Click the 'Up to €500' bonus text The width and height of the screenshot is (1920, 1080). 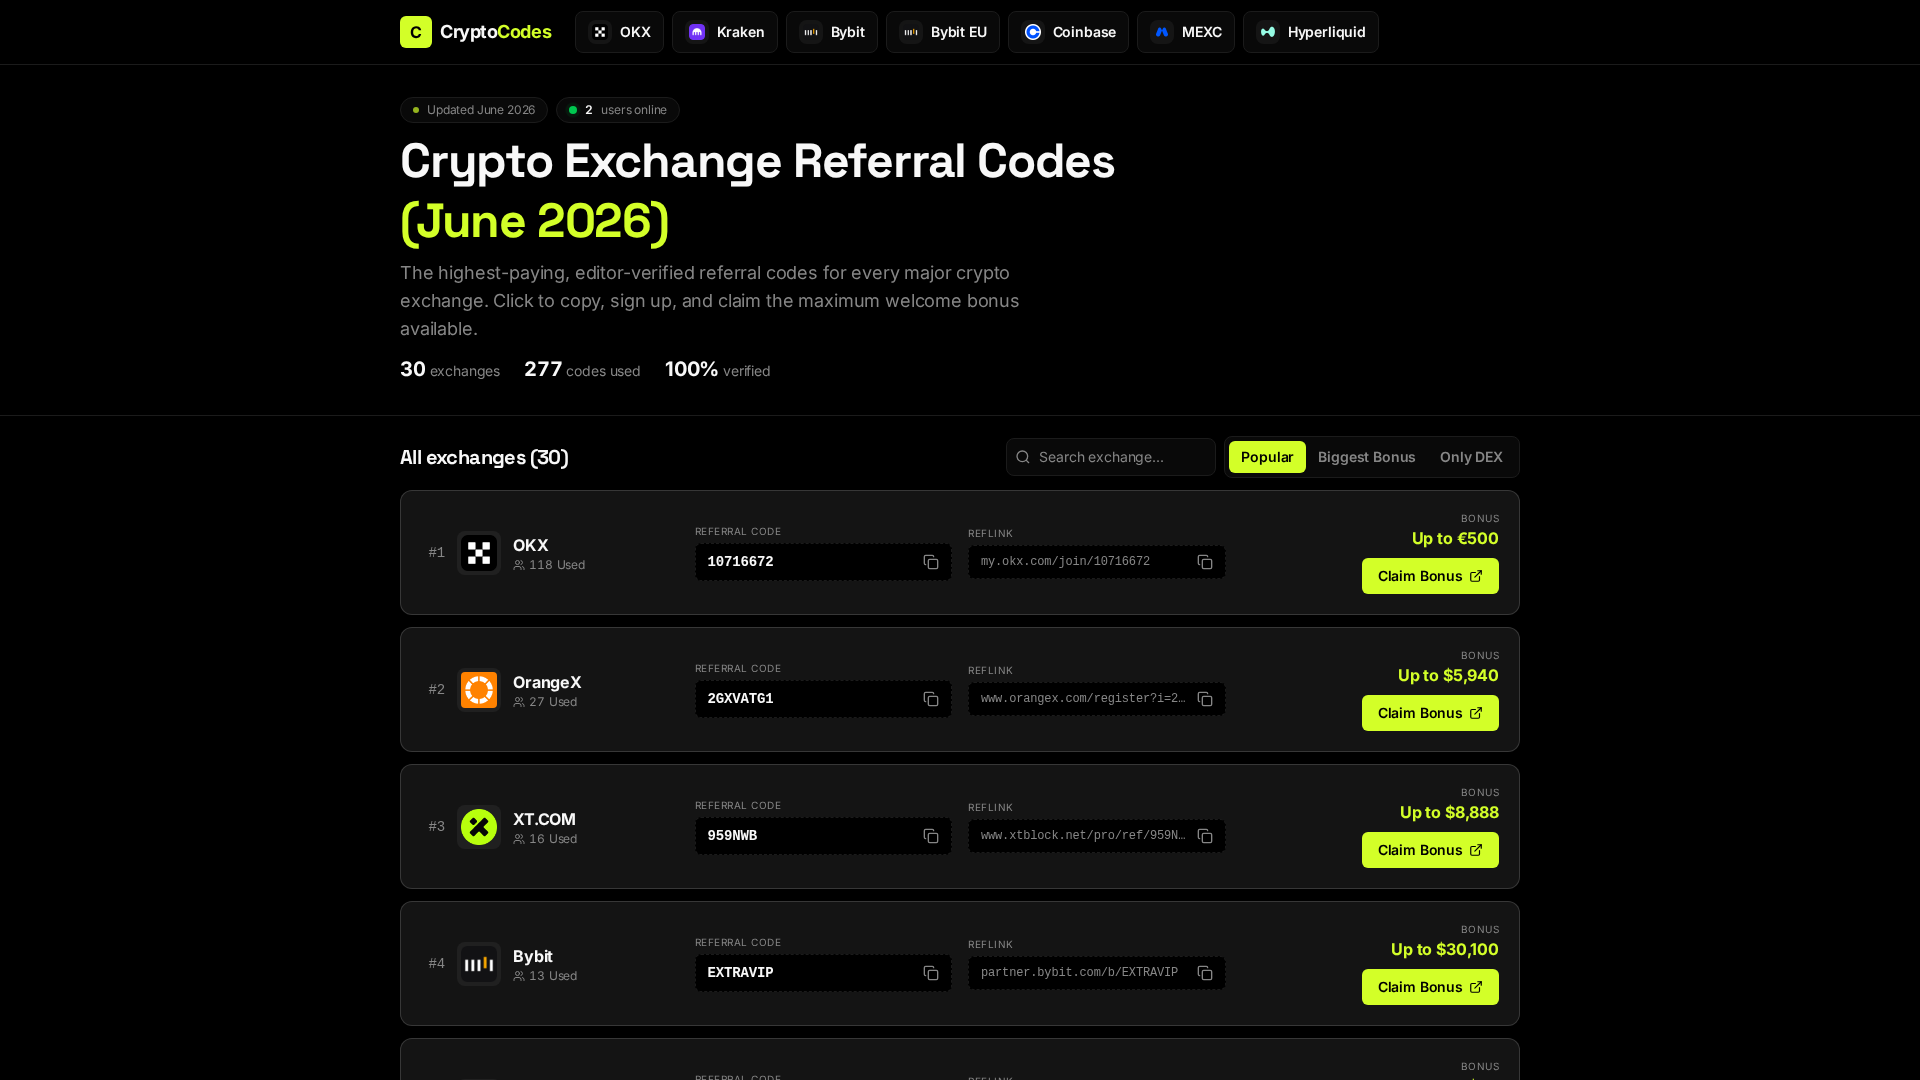[1455, 538]
